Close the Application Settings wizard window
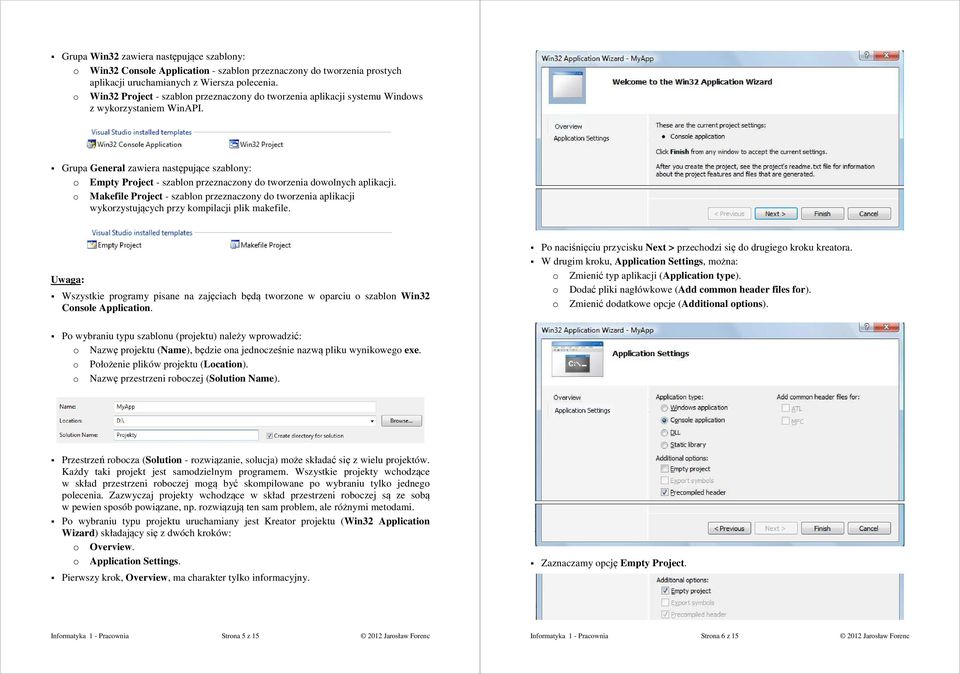Viewport: 960px width, 674px height. 886,327
